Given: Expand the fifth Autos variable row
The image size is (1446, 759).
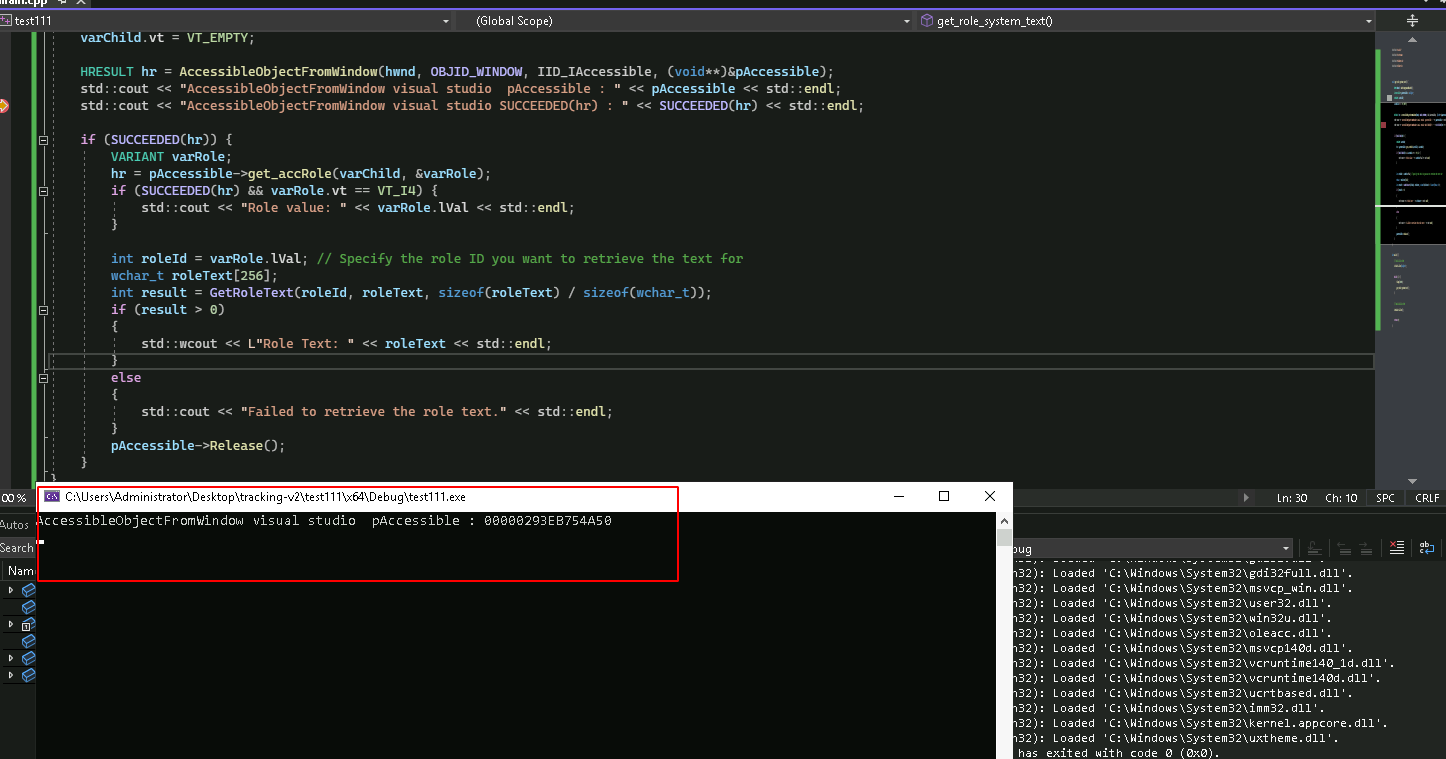Looking at the screenshot, I should 11,658.
